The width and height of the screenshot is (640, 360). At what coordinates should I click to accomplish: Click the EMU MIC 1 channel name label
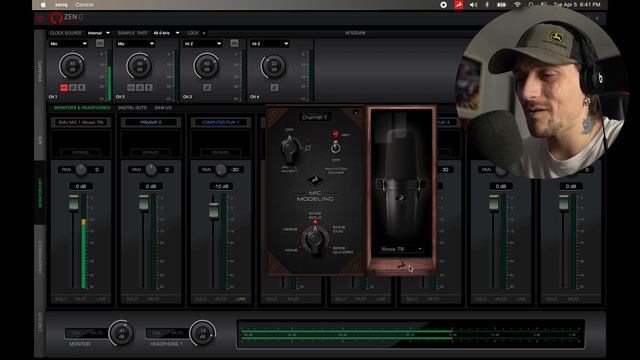click(81, 122)
